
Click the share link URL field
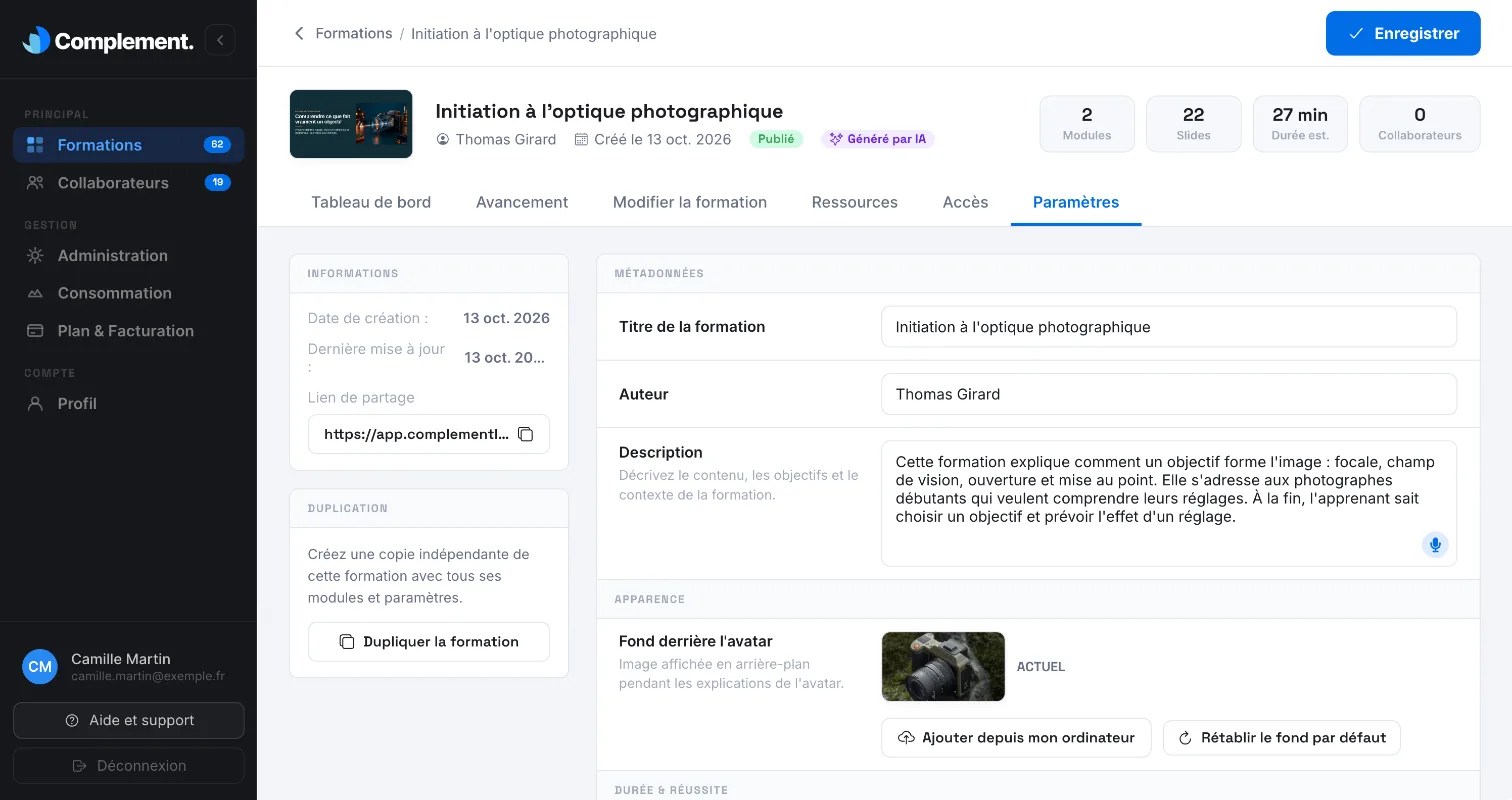(429, 434)
